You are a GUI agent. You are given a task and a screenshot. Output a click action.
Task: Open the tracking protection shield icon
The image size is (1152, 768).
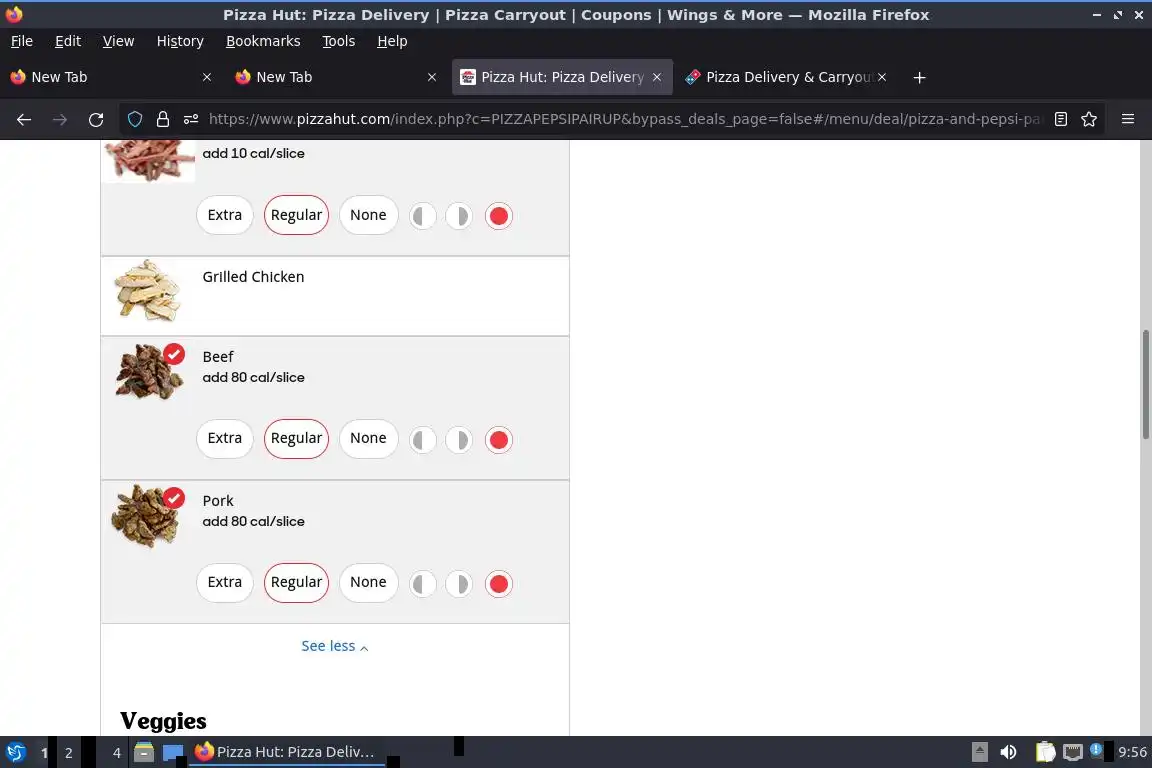(x=135, y=119)
